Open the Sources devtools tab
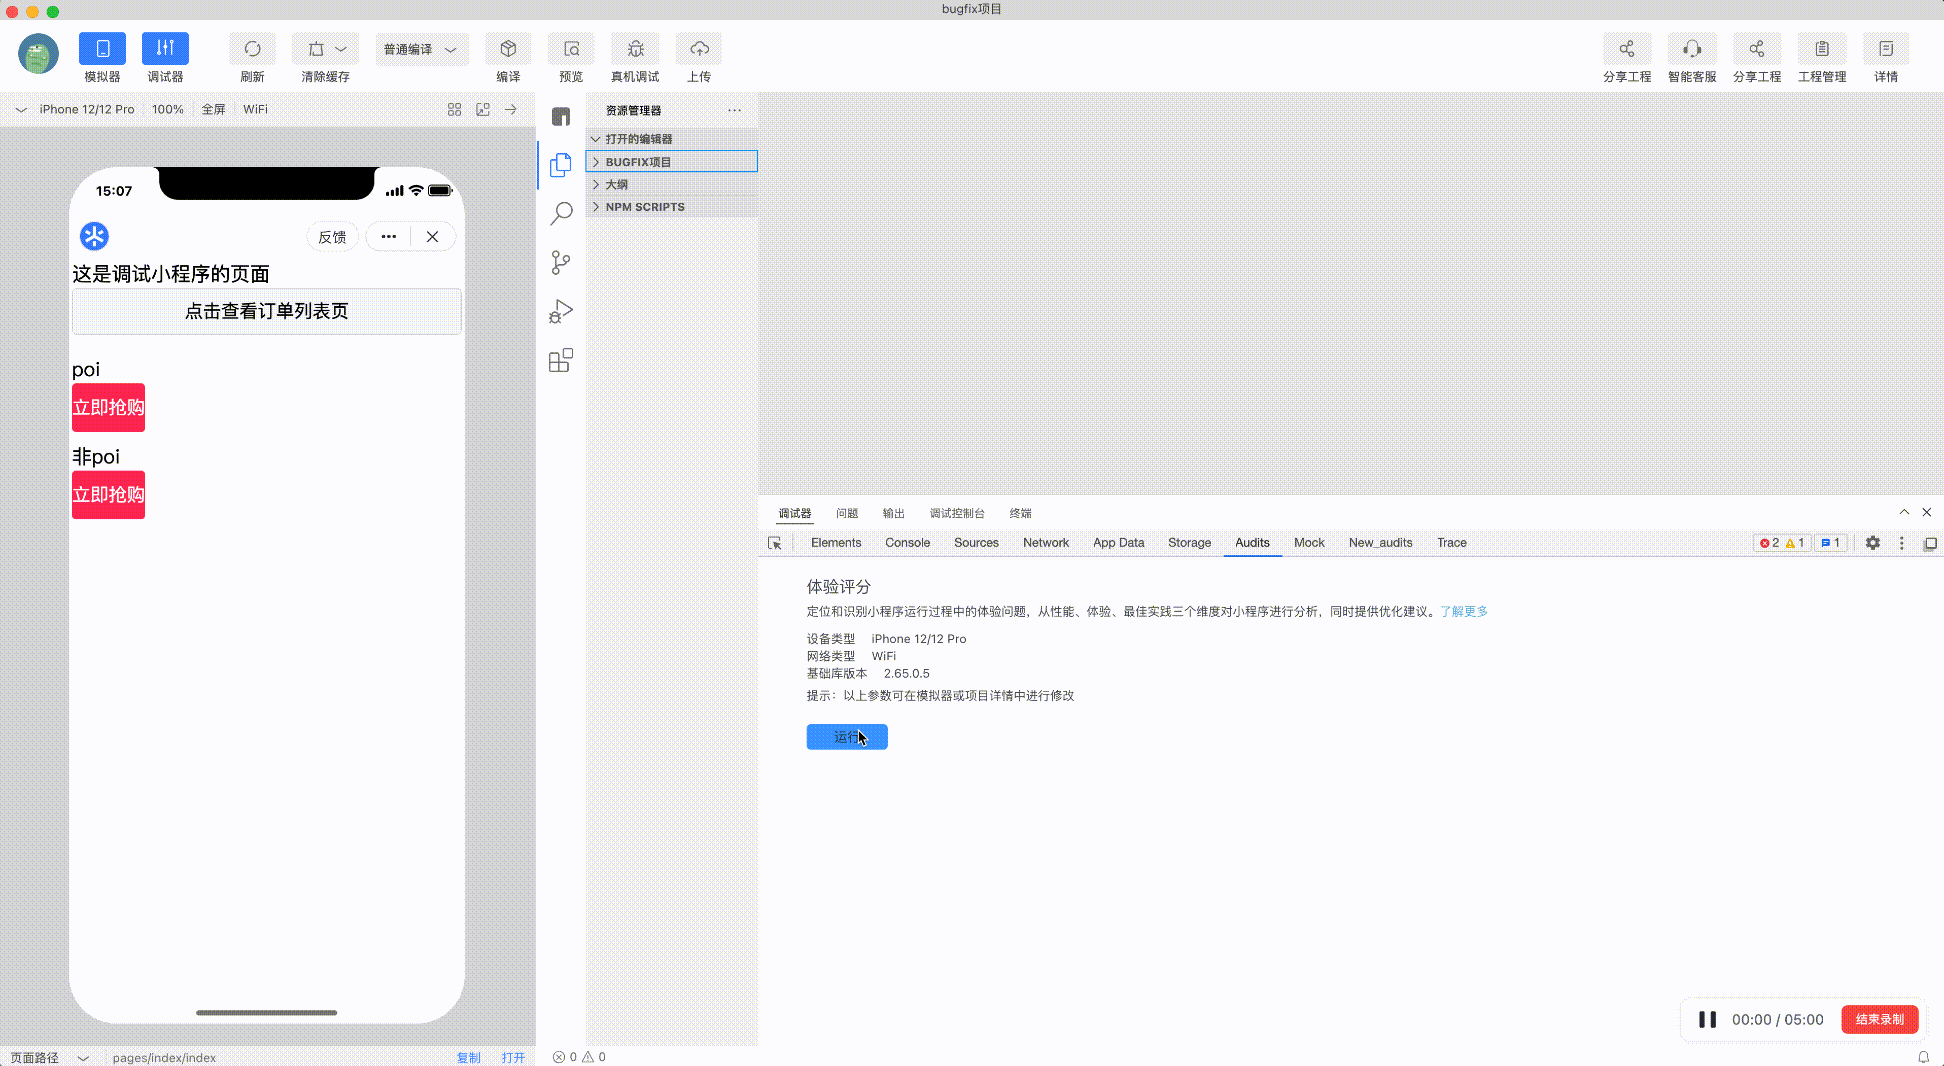 click(x=976, y=543)
